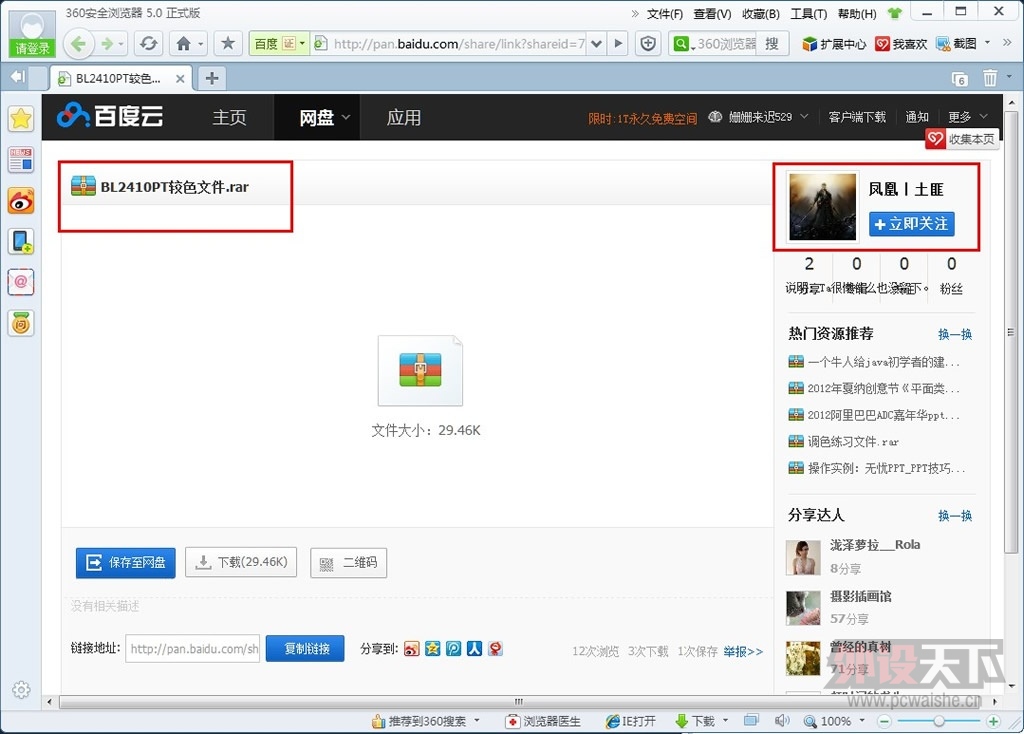This screenshot has width=1024, height=734.
Task: Open the 扩展中心 extension center
Action: click(x=834, y=44)
